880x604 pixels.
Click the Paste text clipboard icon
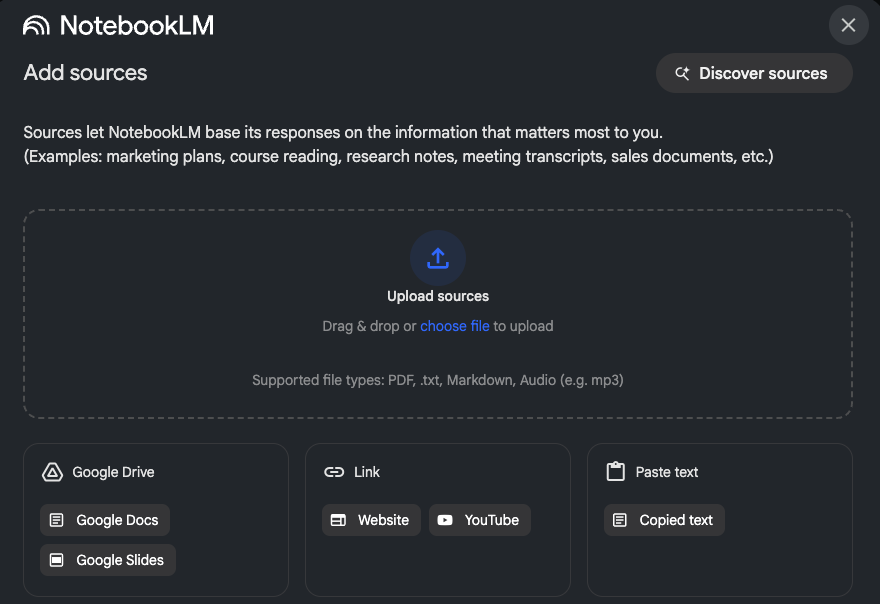pyautogui.click(x=616, y=472)
